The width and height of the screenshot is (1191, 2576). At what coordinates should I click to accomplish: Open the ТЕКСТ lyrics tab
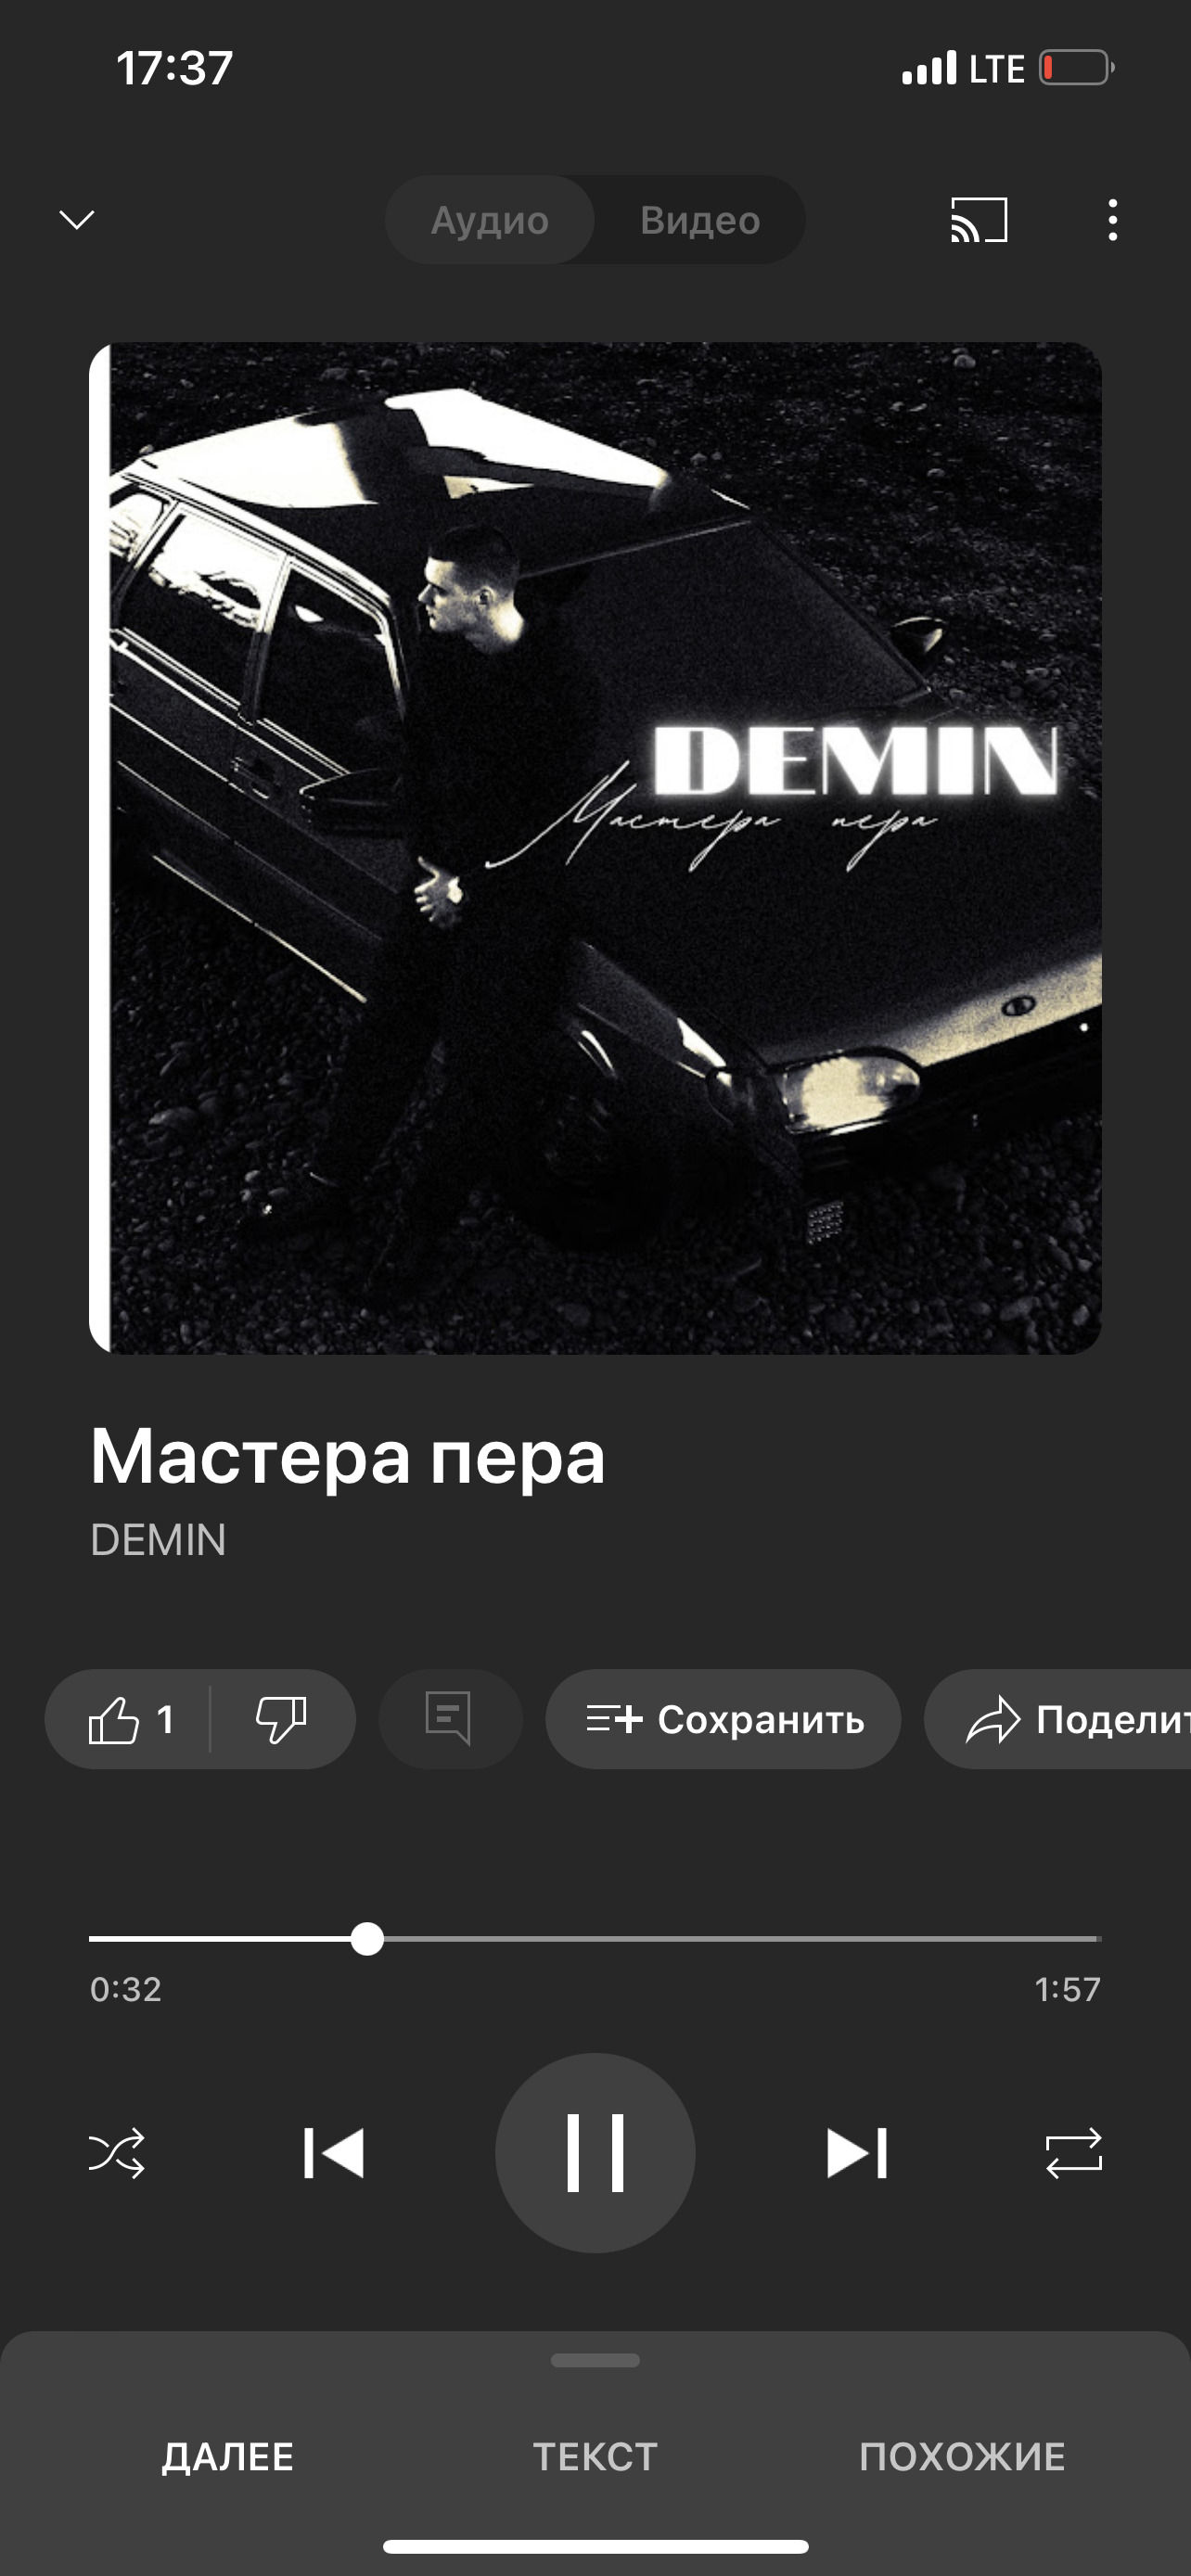(595, 2457)
